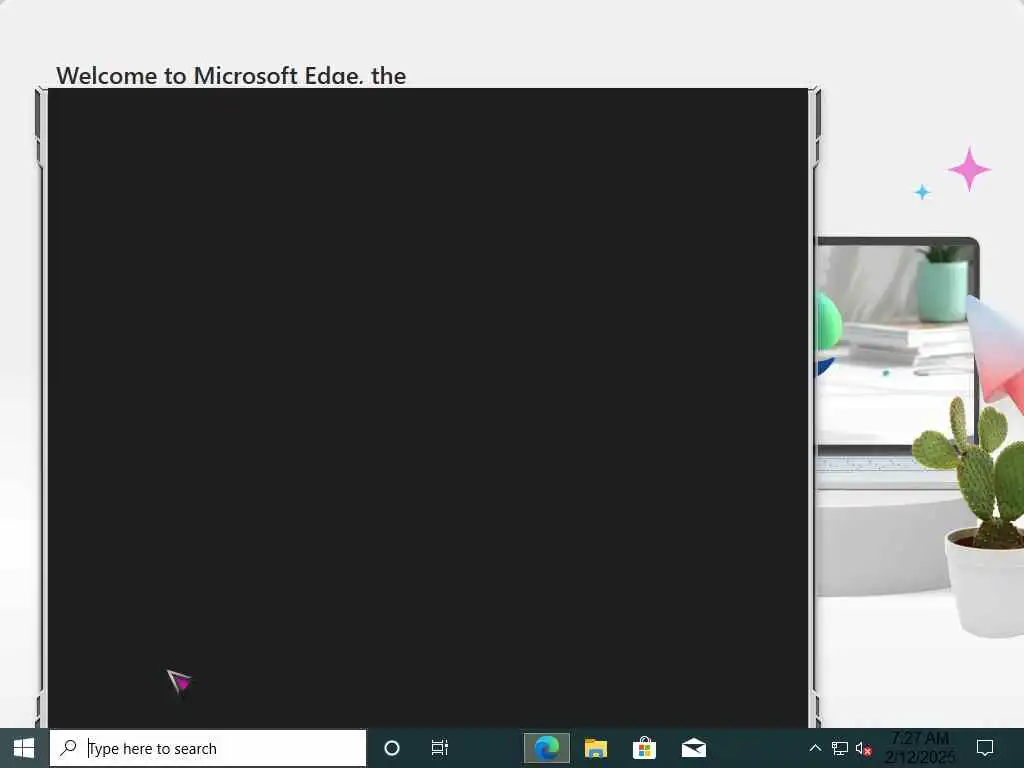
Task: Click the search magnifier icon in taskbar
Action: (68, 748)
